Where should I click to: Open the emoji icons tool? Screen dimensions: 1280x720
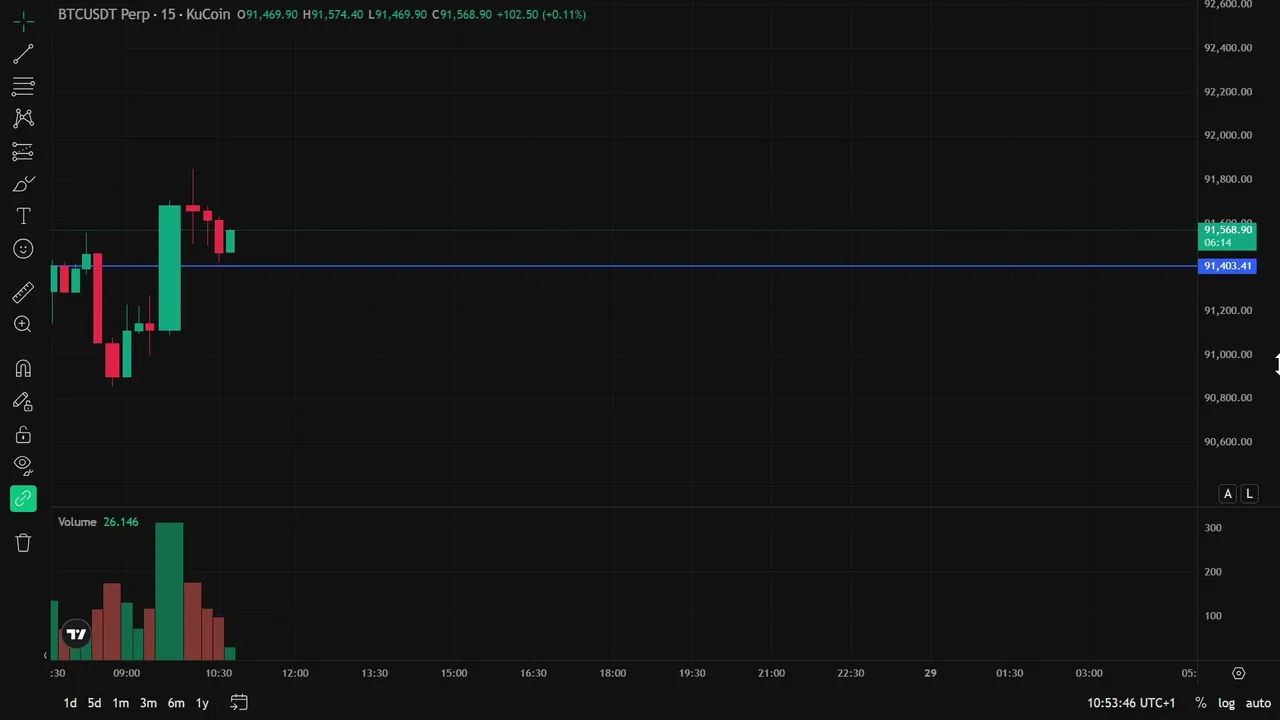[x=23, y=249]
